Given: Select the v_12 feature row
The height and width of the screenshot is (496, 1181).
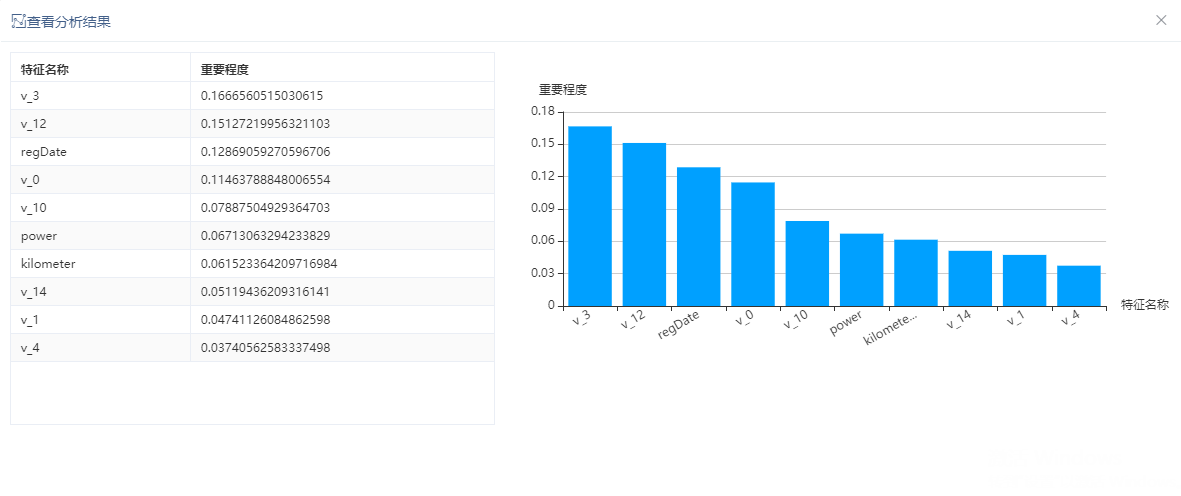Looking at the screenshot, I should 252,123.
